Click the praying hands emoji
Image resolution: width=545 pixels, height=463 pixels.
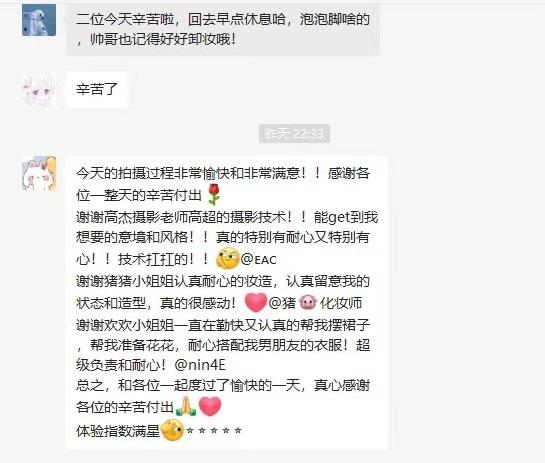pyautogui.click(x=186, y=406)
